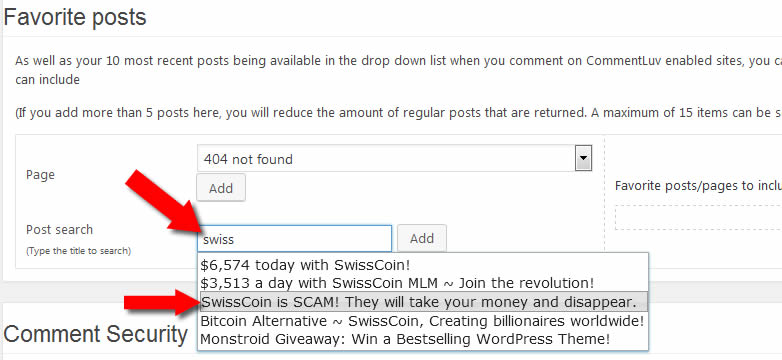Click the 'Comment Security' section heading
The height and width of the screenshot is (360, 782).
95,334
